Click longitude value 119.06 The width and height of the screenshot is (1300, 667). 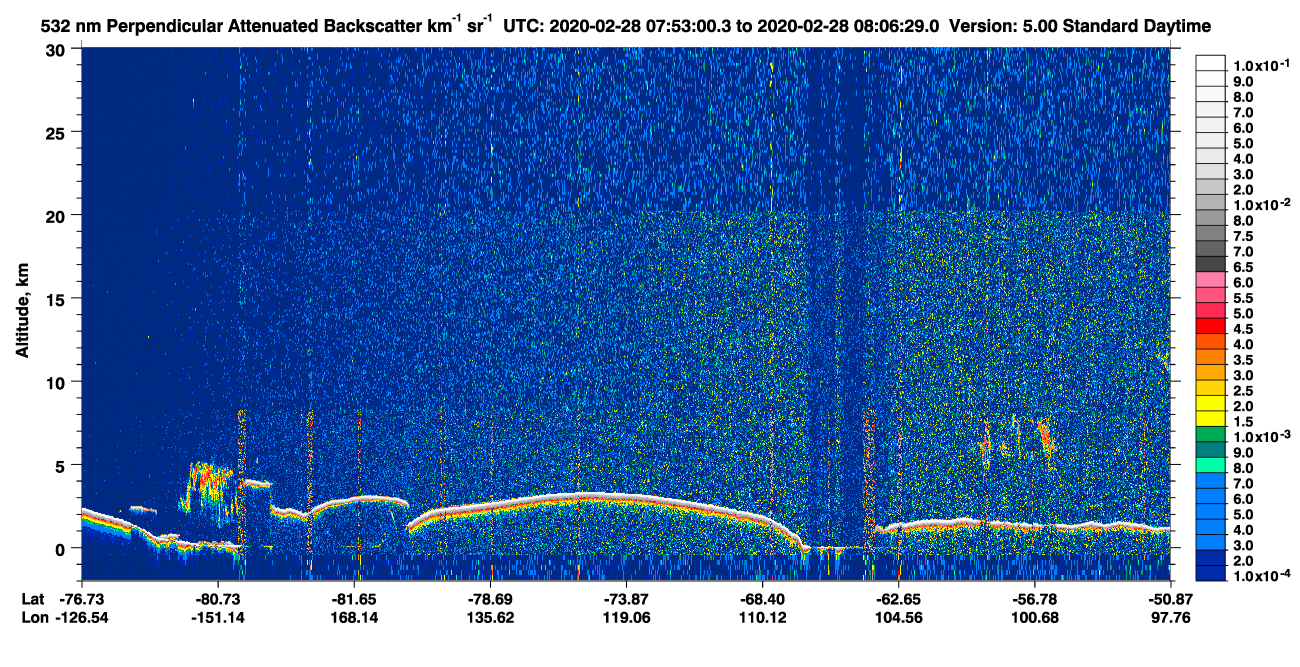click(626, 617)
